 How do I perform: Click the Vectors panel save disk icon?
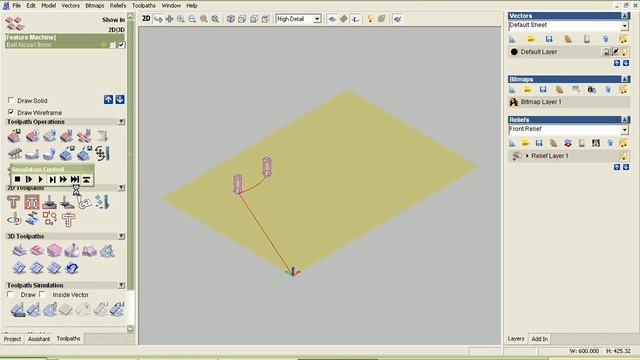pos(549,39)
